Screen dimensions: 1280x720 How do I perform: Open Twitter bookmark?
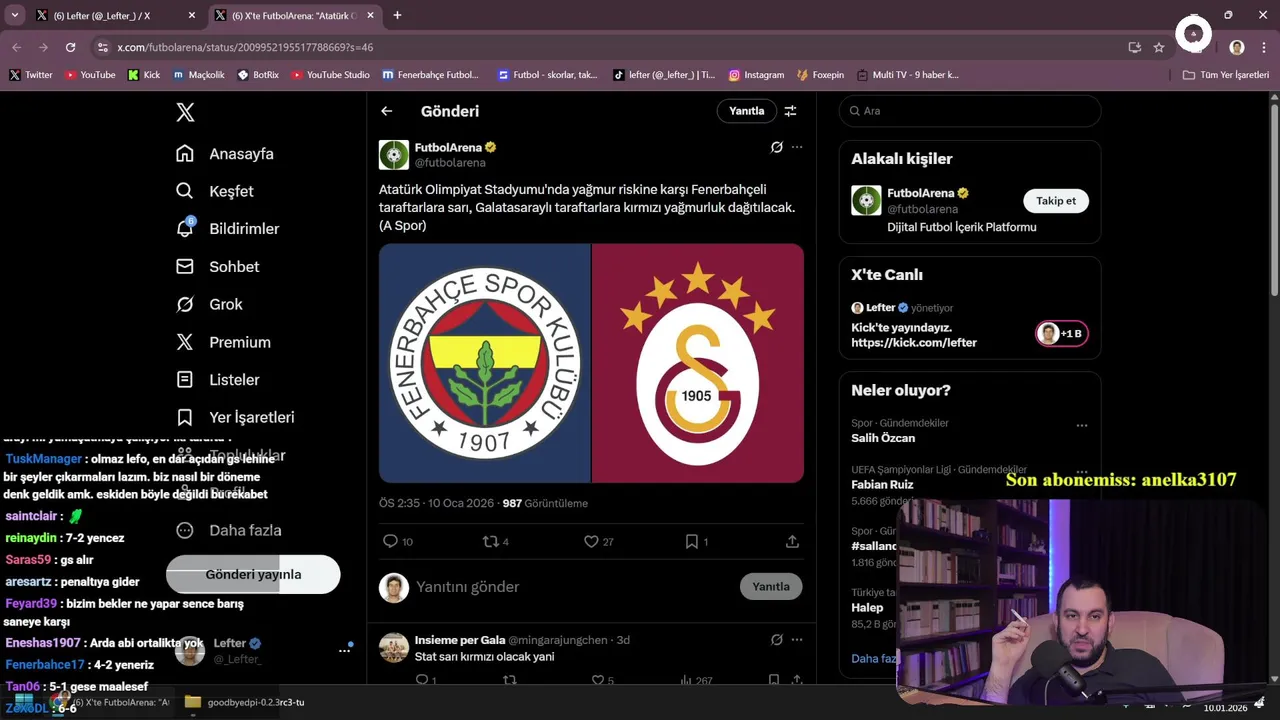coord(30,75)
